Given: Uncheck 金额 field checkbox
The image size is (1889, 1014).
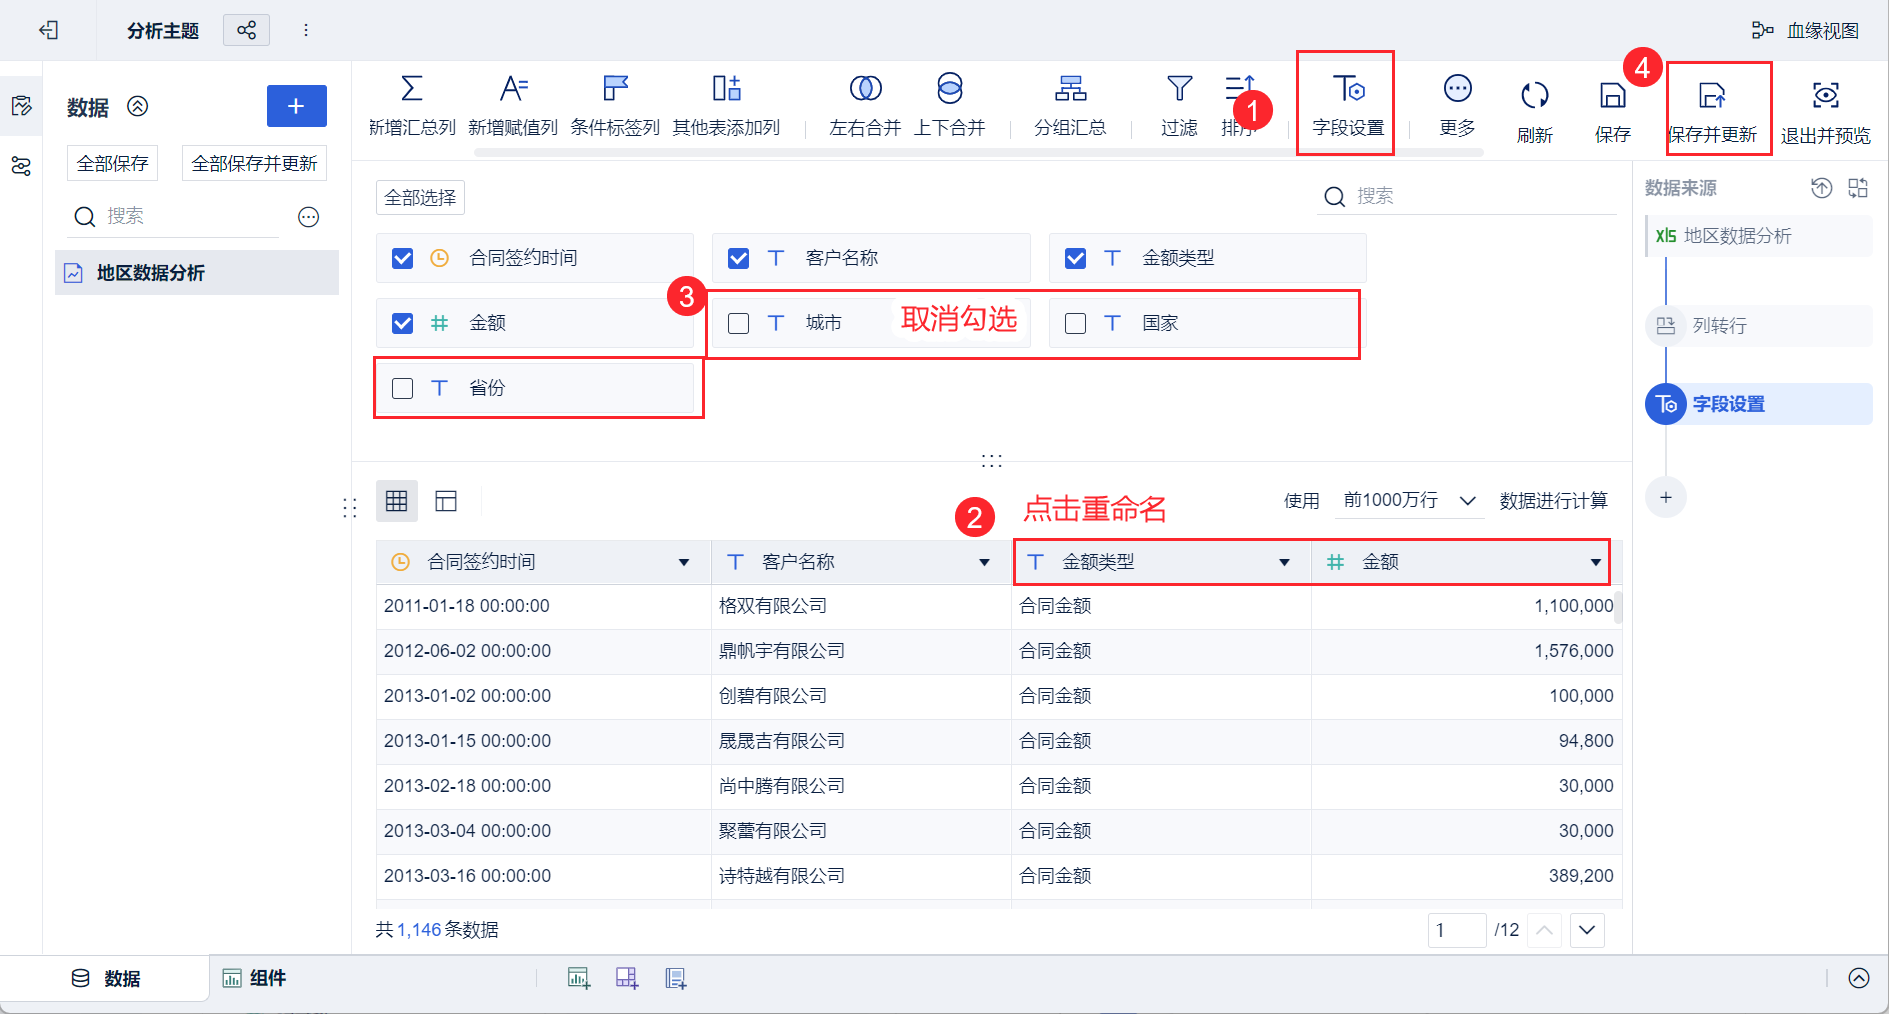Looking at the screenshot, I should pos(403,323).
